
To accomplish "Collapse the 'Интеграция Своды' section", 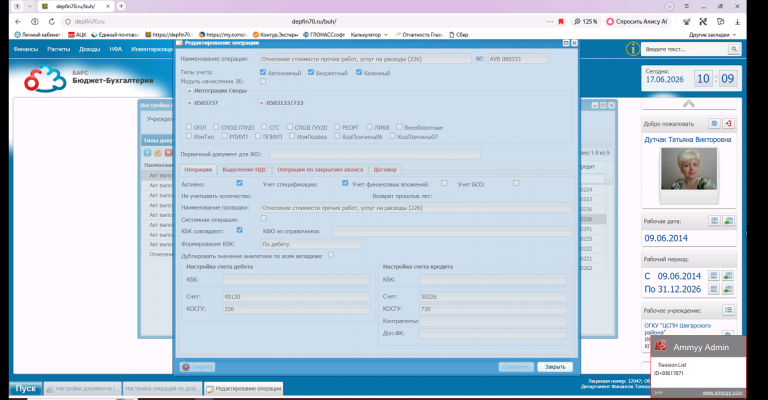I will 189,91.
